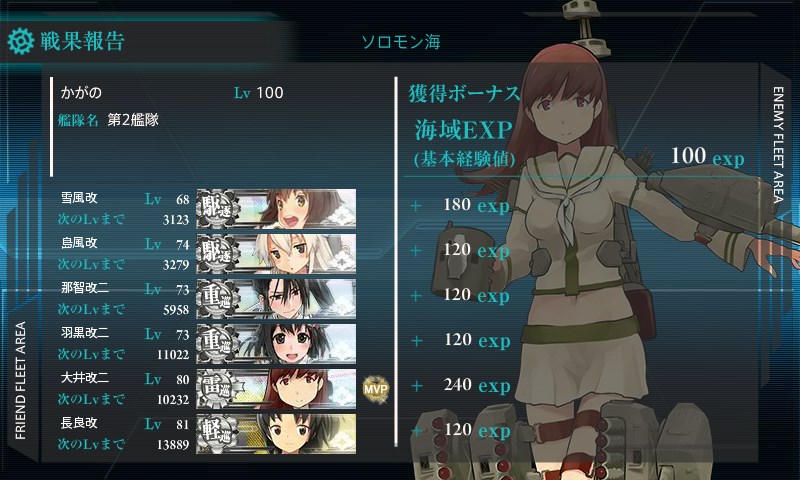Click the +240 exp MVP bonus row

tap(461, 385)
